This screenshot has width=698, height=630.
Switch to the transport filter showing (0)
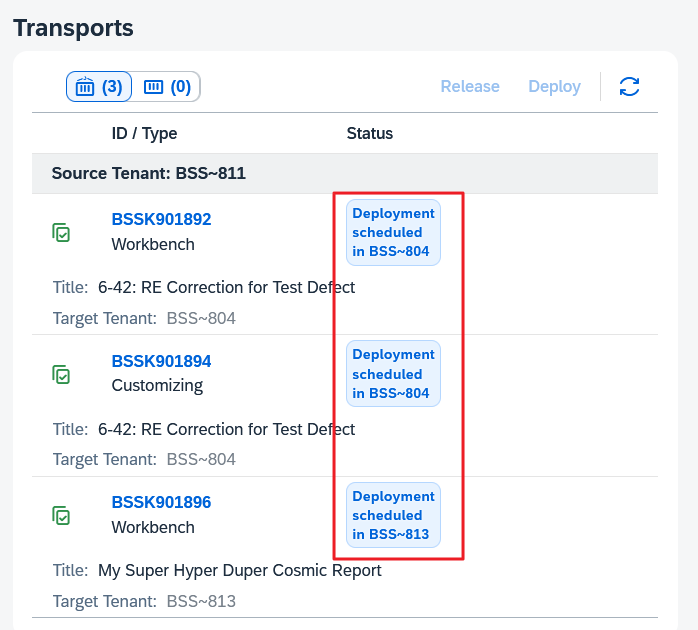point(167,87)
